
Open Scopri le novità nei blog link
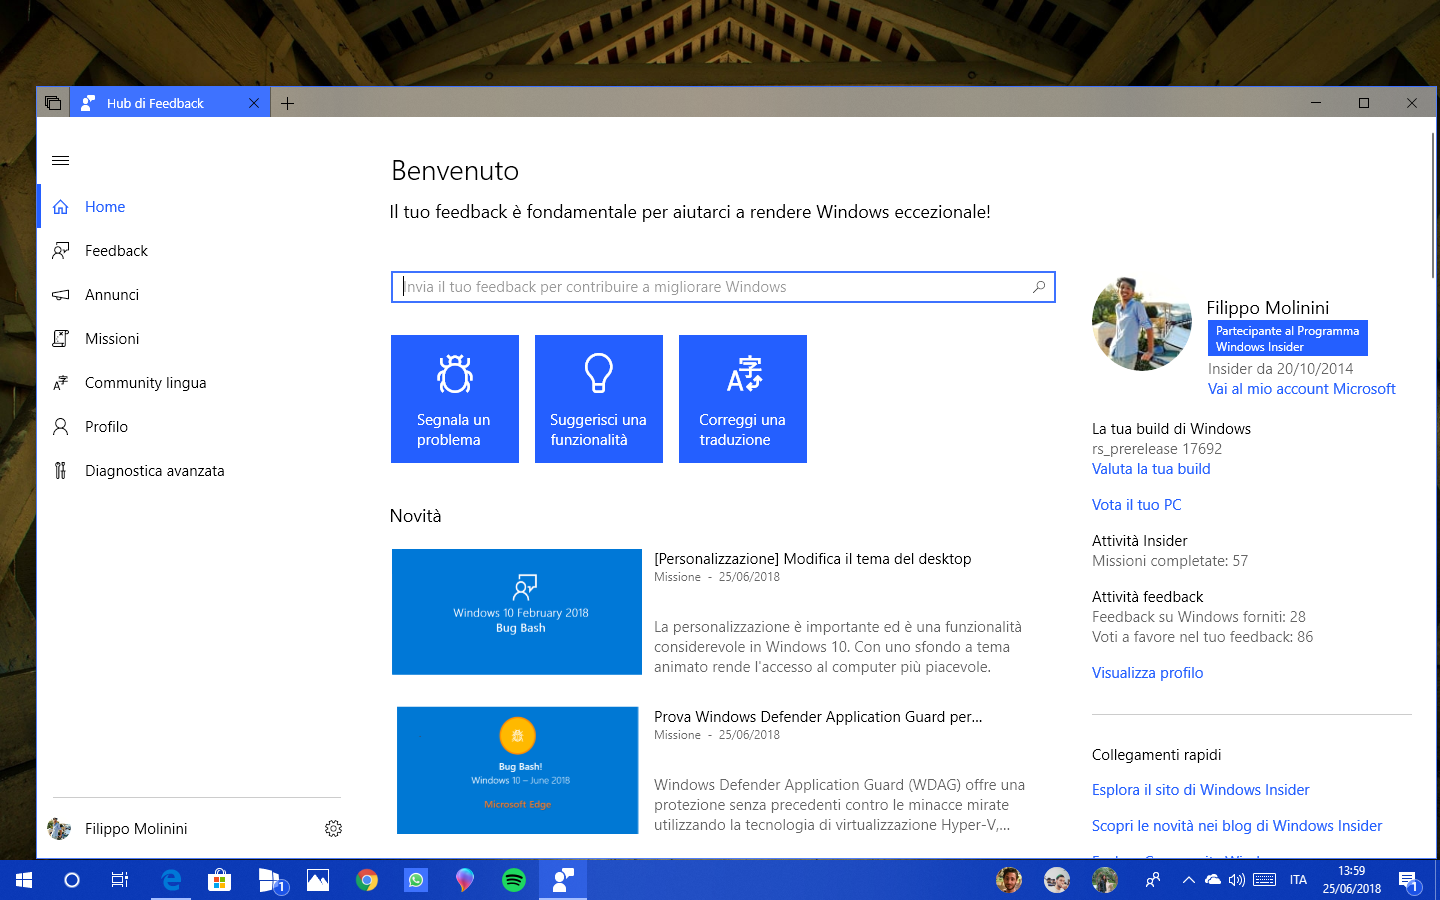[1237, 826]
